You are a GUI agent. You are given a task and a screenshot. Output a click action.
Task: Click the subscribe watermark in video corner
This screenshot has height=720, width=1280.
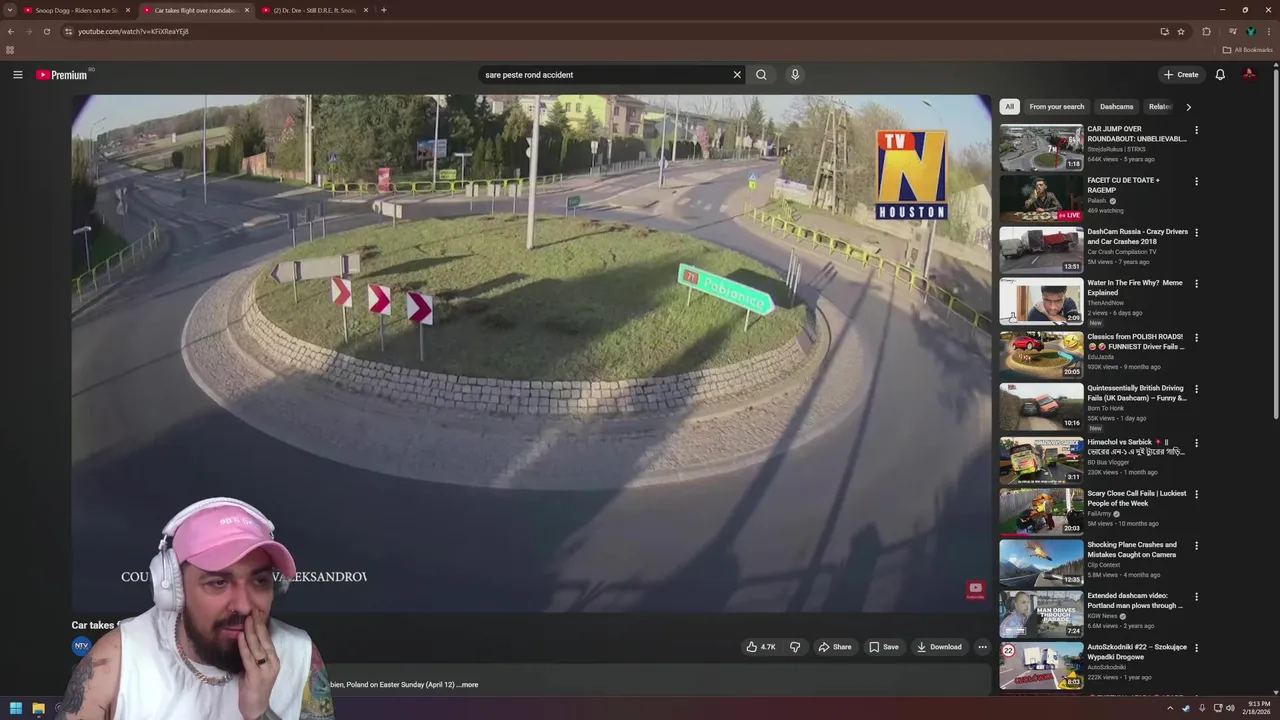coord(975,590)
